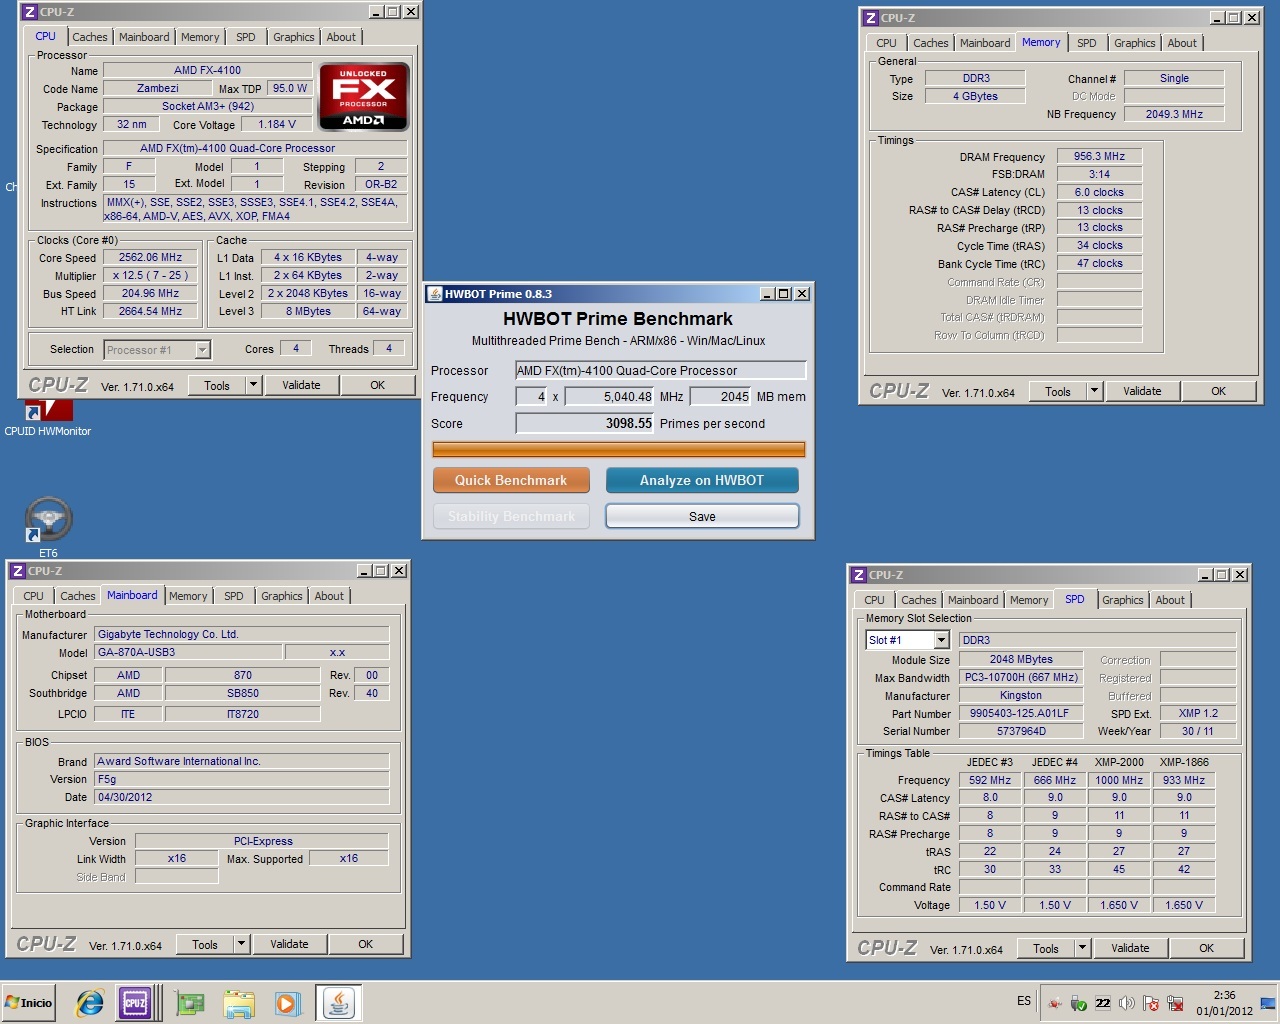1280x1024 pixels.
Task: Click the Z icon of the Mainboard CPU-Z window
Action: pyautogui.click(x=17, y=571)
